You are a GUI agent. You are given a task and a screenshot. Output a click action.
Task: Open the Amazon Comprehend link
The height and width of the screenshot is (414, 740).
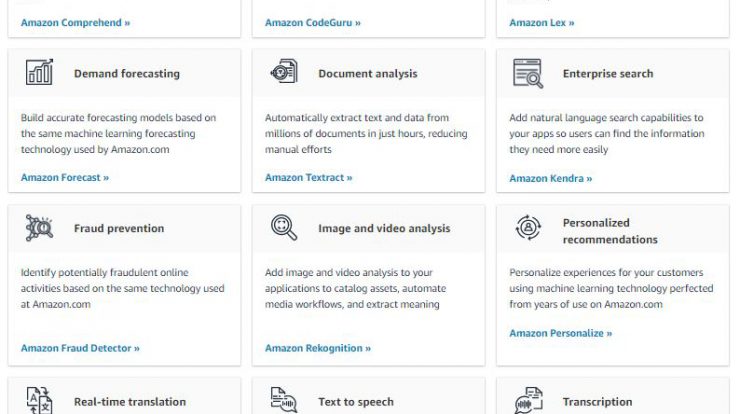[75, 22]
